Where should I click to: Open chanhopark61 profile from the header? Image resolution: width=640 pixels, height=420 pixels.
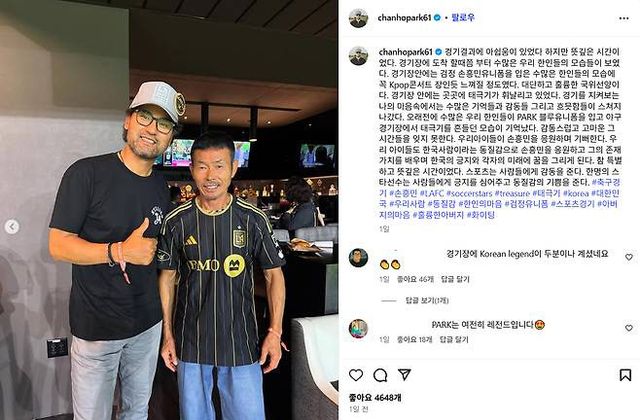coord(404,18)
